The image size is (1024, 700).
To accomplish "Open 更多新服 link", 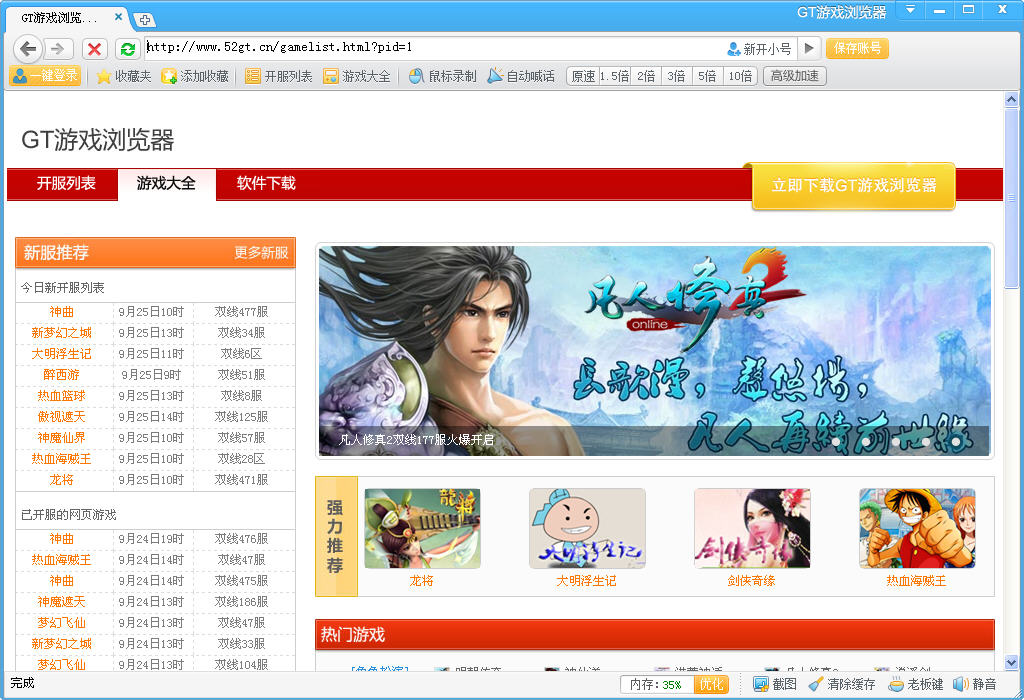I will [x=261, y=253].
